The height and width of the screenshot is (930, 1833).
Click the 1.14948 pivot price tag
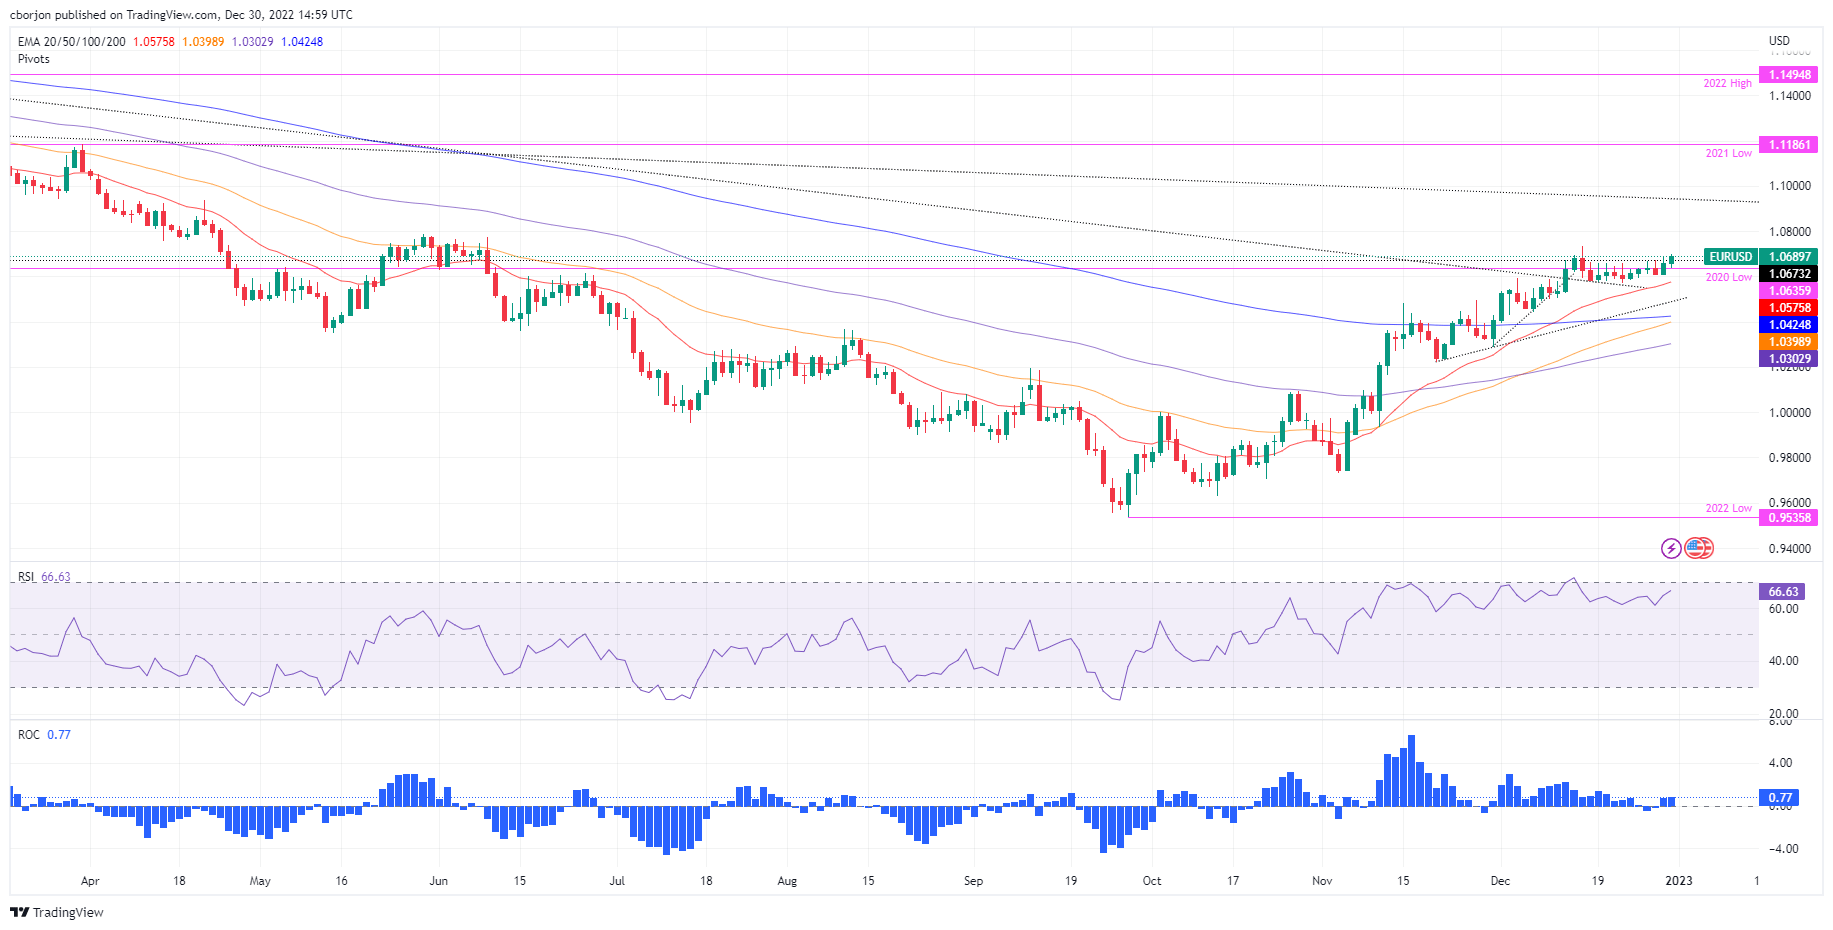[1789, 75]
